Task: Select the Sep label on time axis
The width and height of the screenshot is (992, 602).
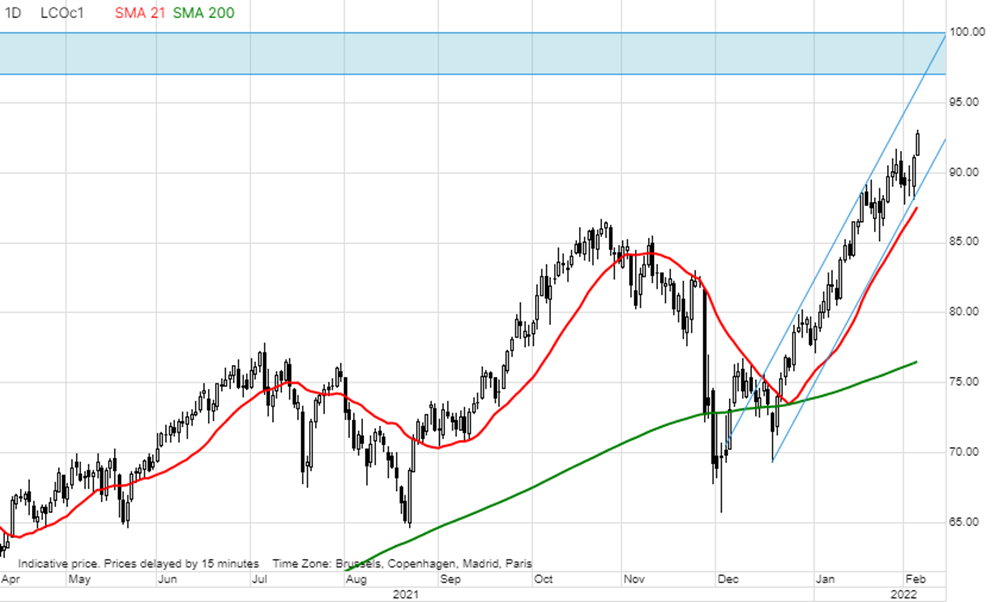Action: [x=450, y=579]
